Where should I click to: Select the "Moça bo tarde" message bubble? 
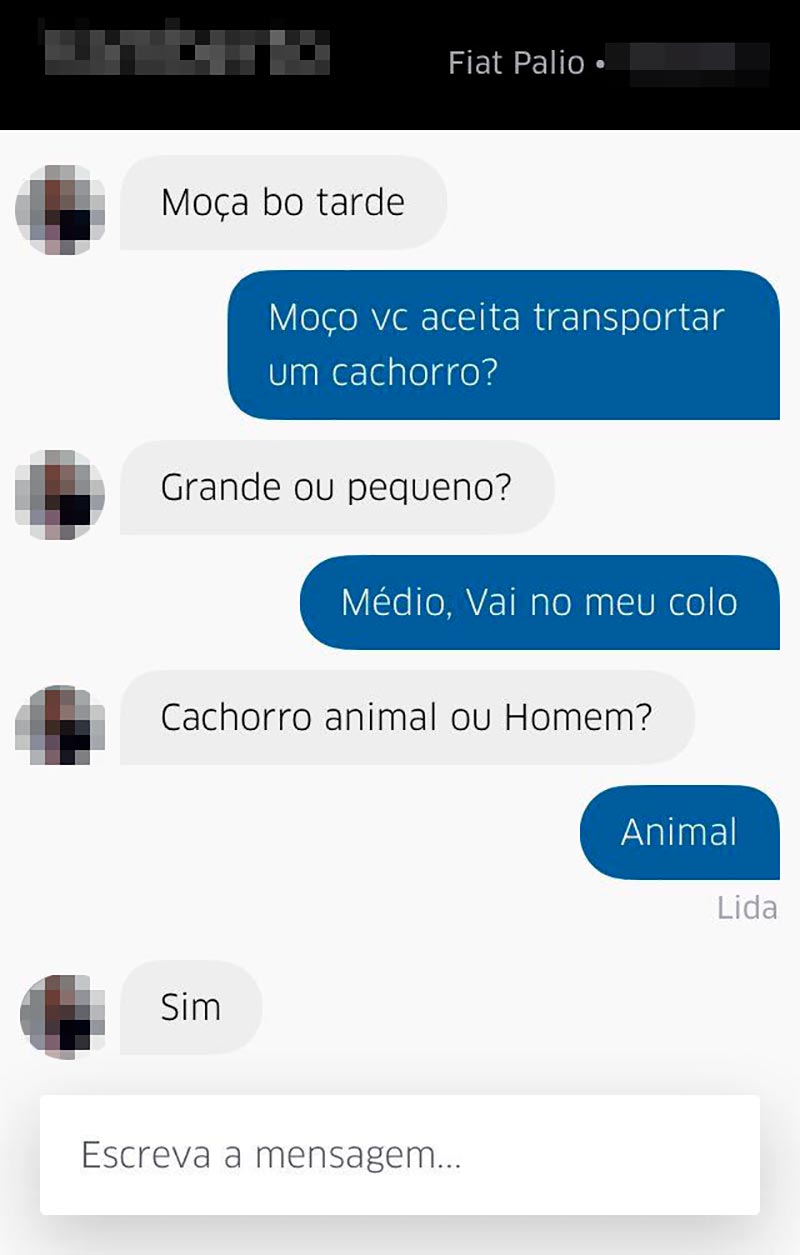(x=283, y=203)
